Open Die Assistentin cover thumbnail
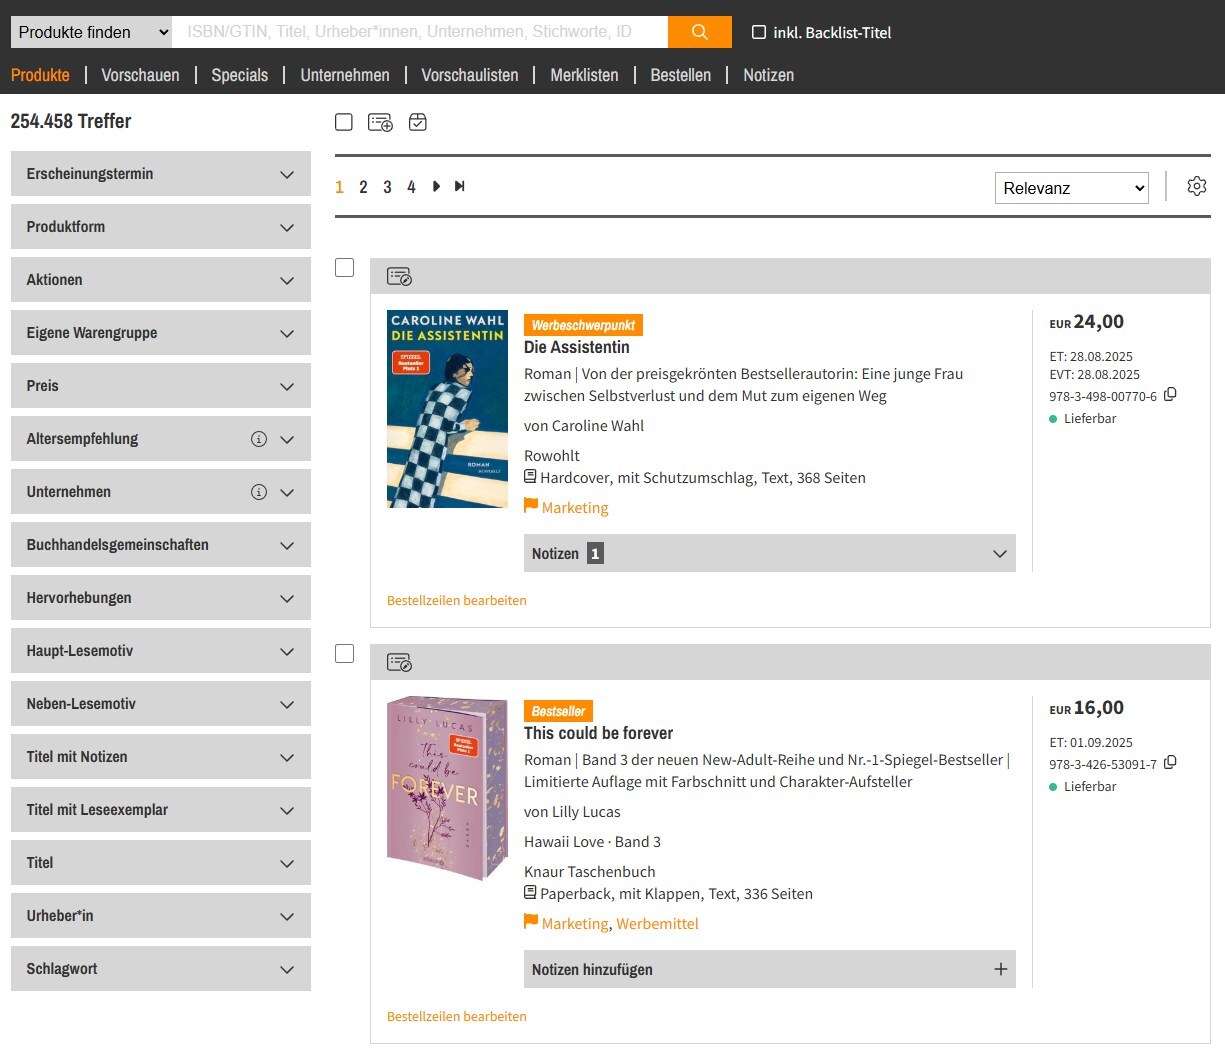1225x1053 pixels. (x=447, y=409)
